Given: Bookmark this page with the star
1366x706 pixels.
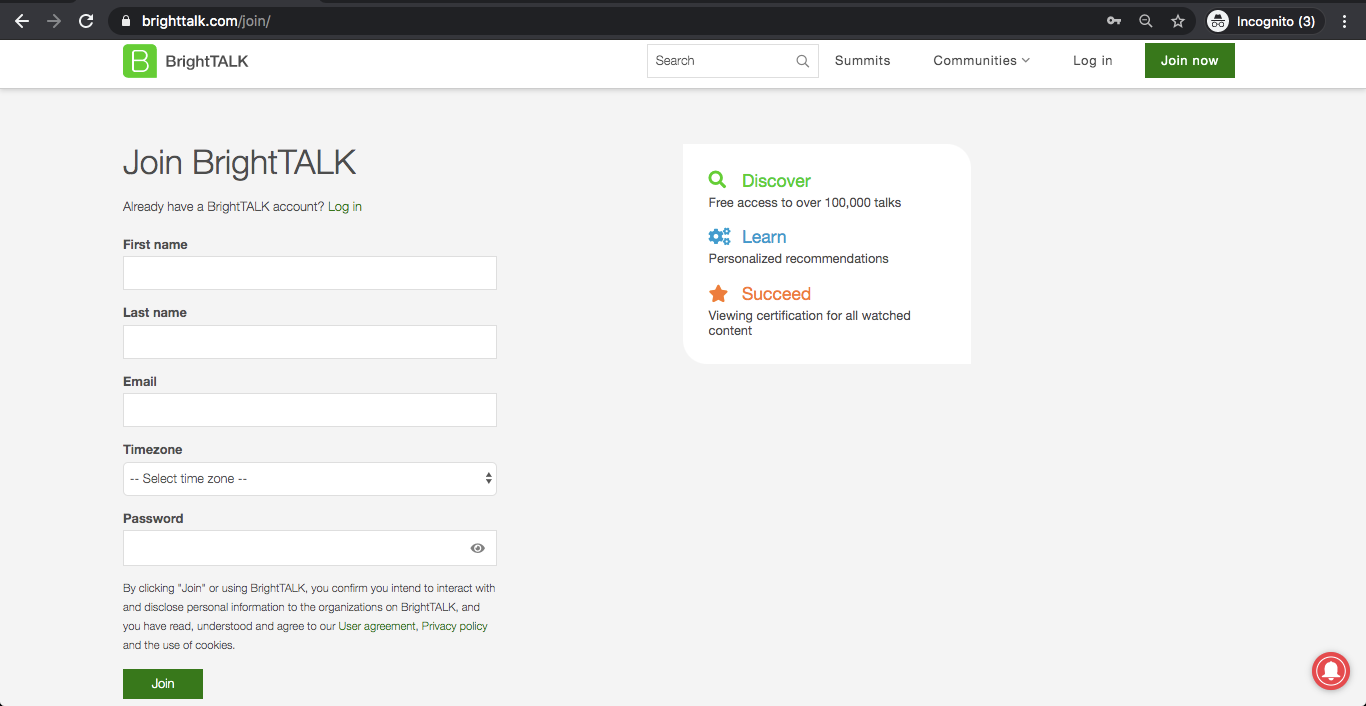Looking at the screenshot, I should click(1178, 21).
